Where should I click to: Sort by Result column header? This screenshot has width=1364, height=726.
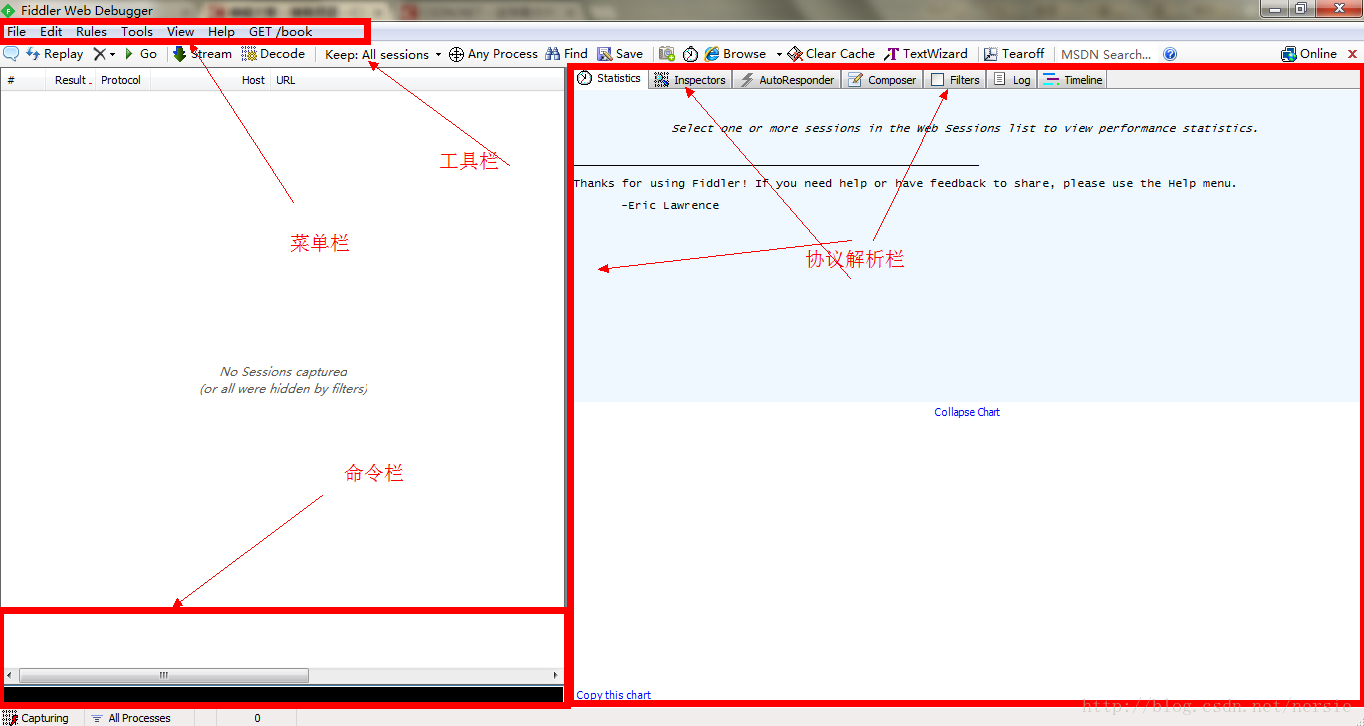(x=71, y=80)
